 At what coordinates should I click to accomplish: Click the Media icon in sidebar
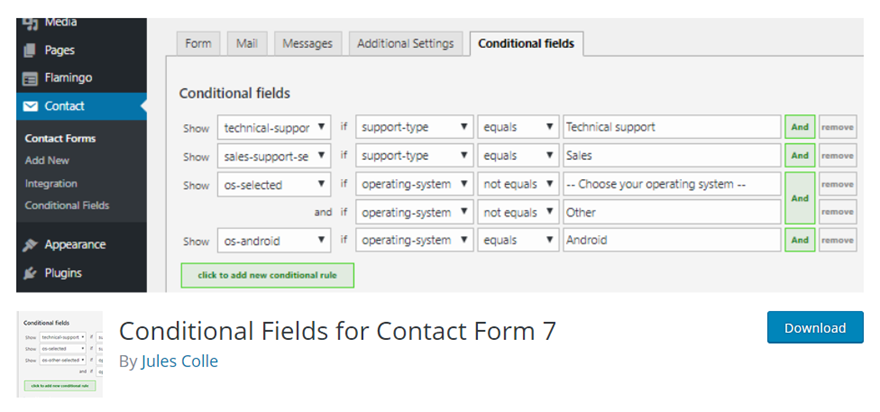(x=31, y=22)
